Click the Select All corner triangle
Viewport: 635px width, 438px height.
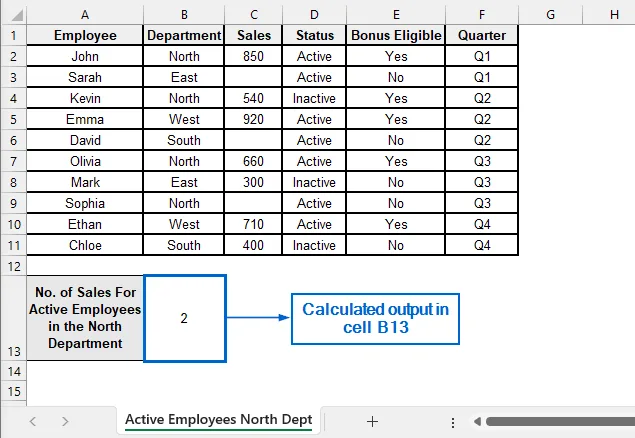click(x=17, y=15)
